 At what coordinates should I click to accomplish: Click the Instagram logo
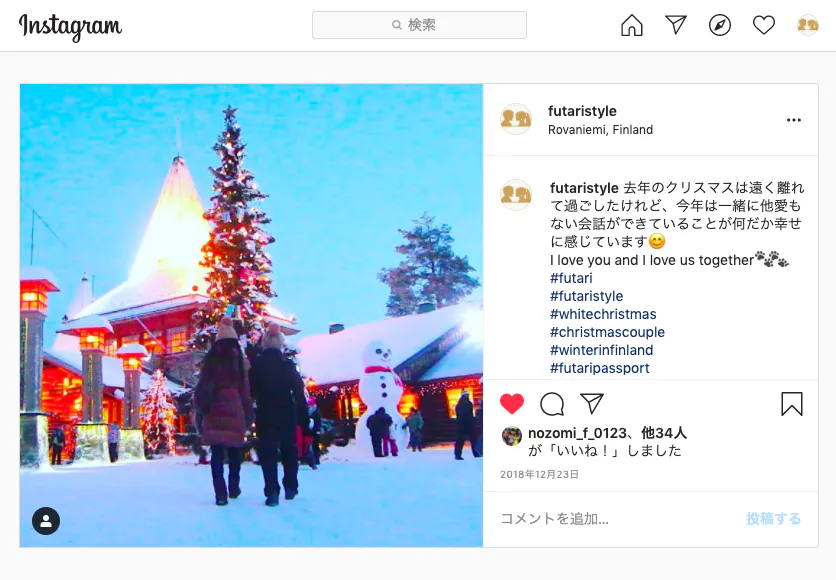click(70, 27)
